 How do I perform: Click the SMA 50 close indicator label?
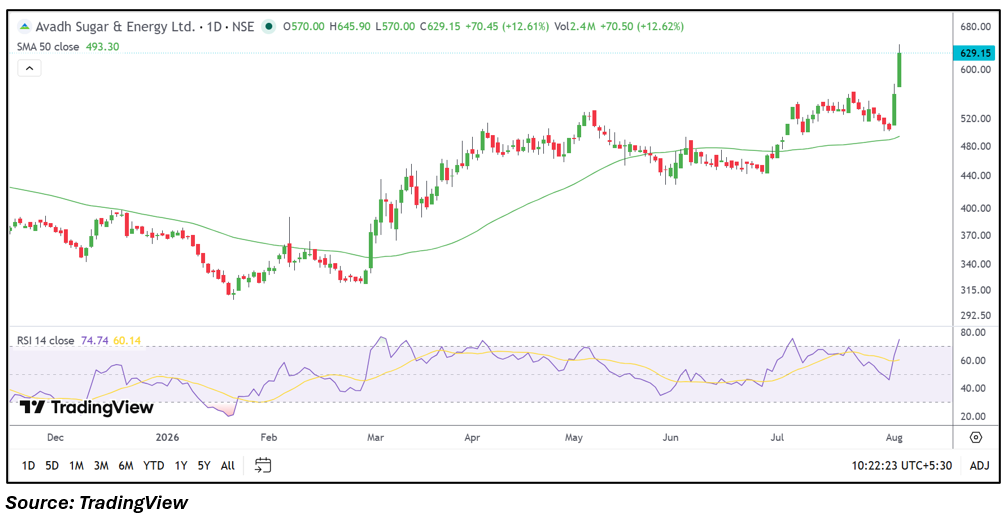click(x=48, y=47)
